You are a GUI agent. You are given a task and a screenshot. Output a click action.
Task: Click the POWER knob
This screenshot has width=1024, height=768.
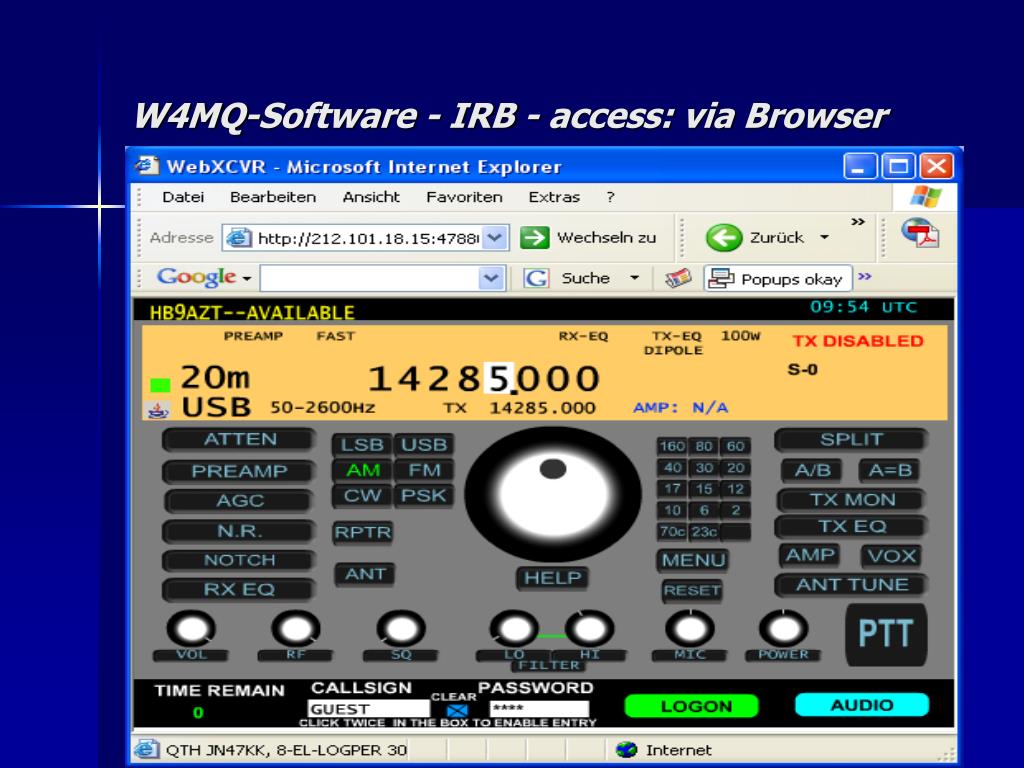783,629
